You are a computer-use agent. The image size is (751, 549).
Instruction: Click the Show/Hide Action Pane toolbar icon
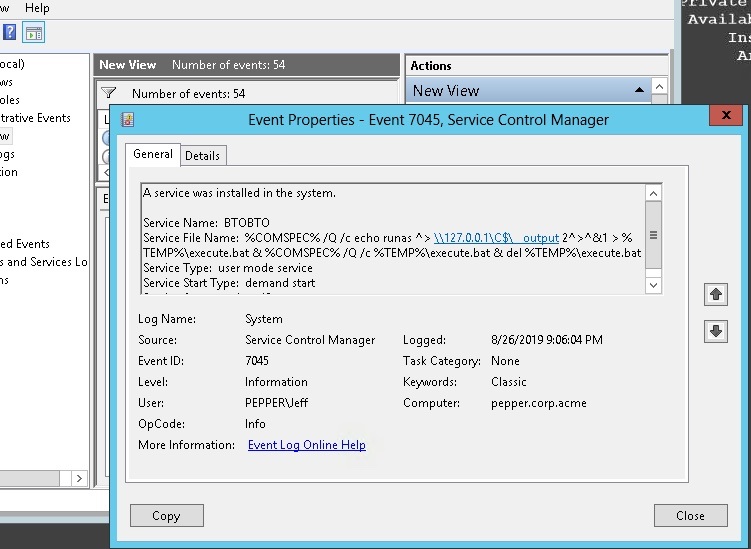tap(33, 34)
